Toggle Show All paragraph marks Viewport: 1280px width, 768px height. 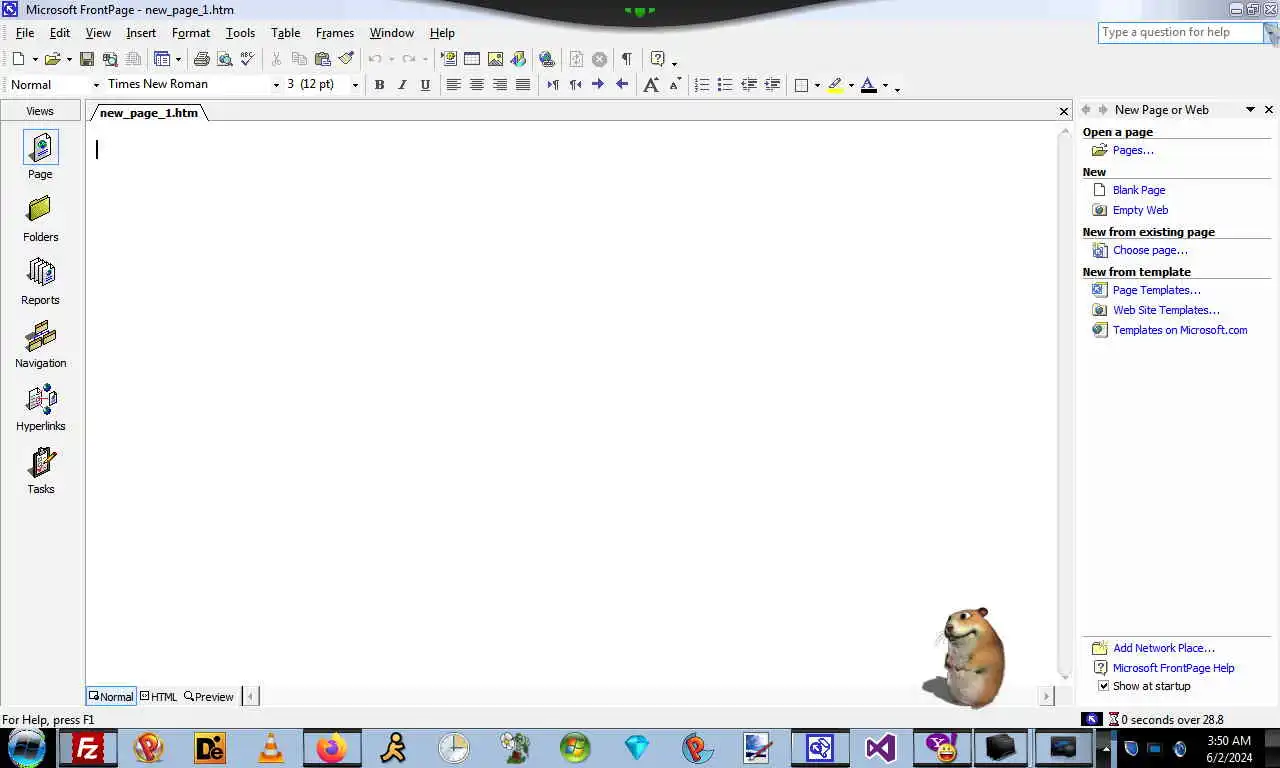626,59
